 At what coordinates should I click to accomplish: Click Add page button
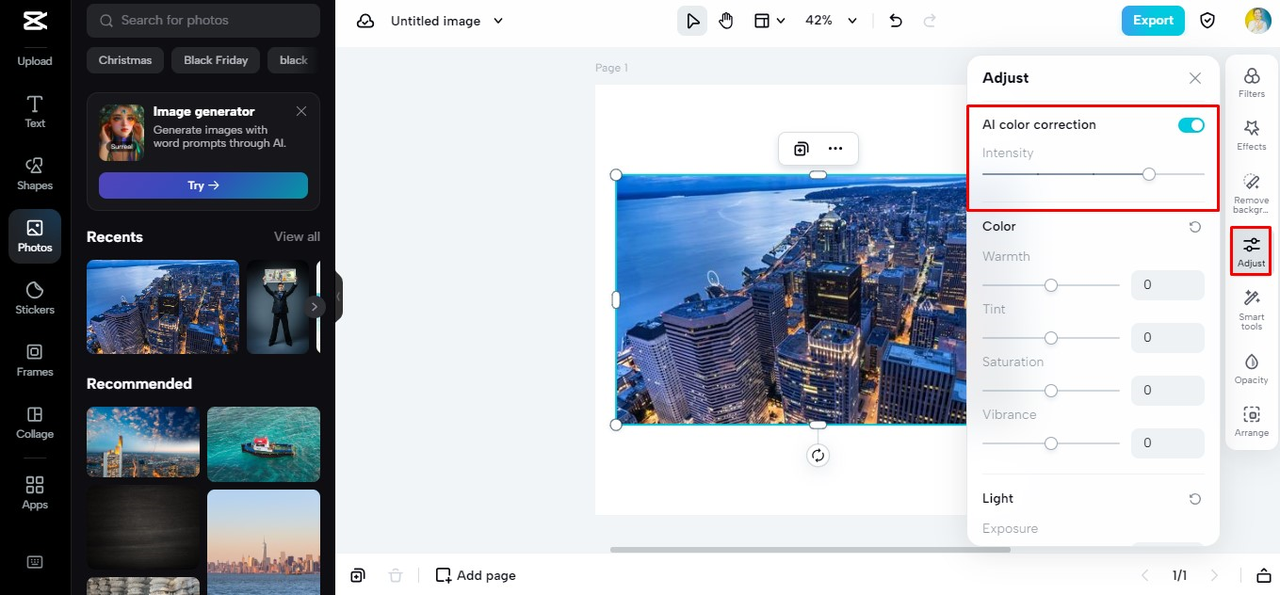click(476, 575)
